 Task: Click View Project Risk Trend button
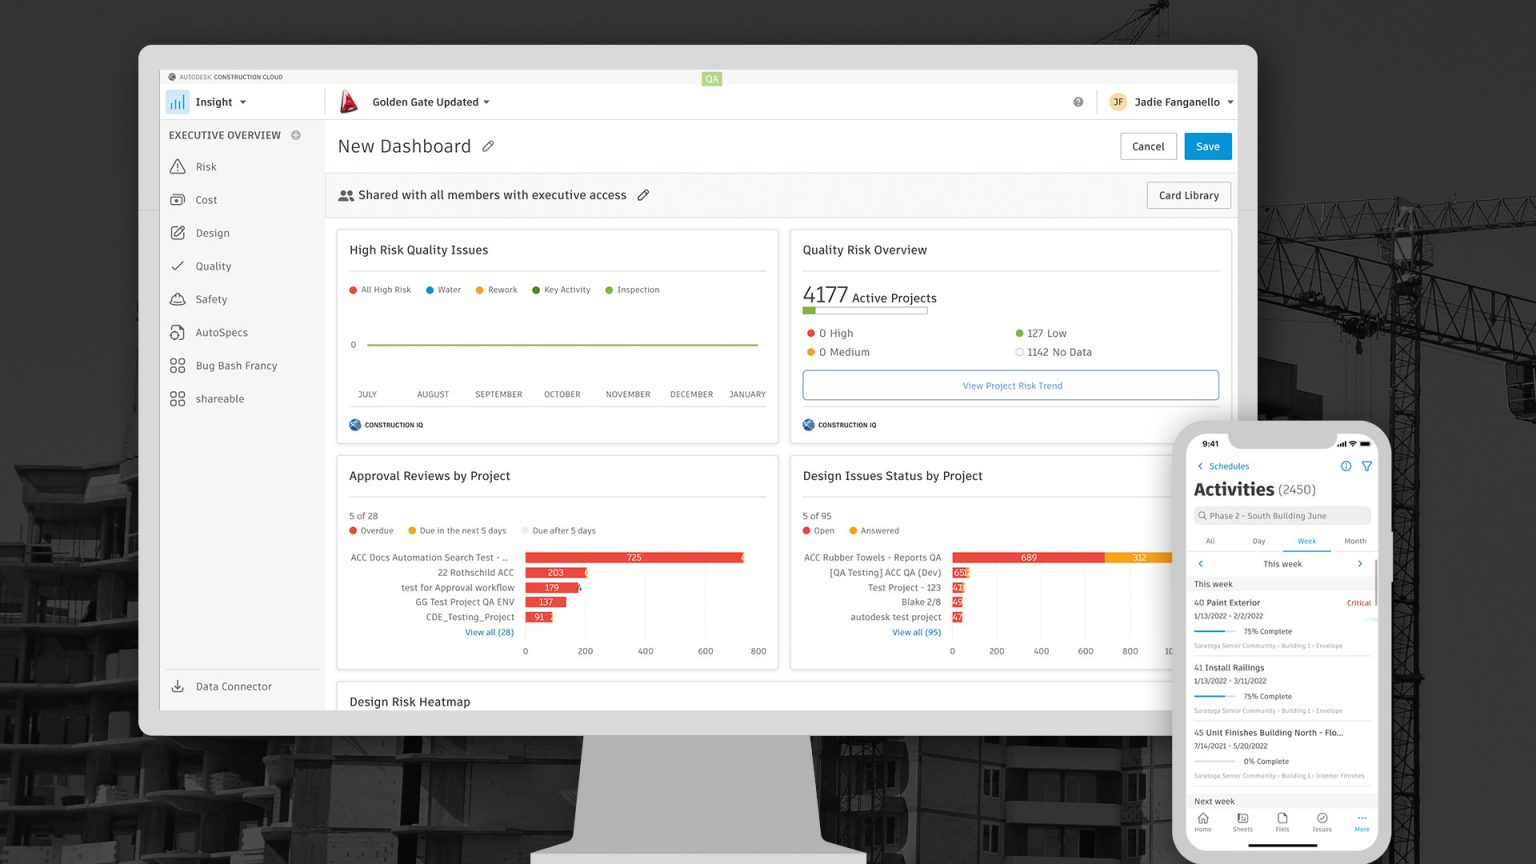click(1010, 385)
